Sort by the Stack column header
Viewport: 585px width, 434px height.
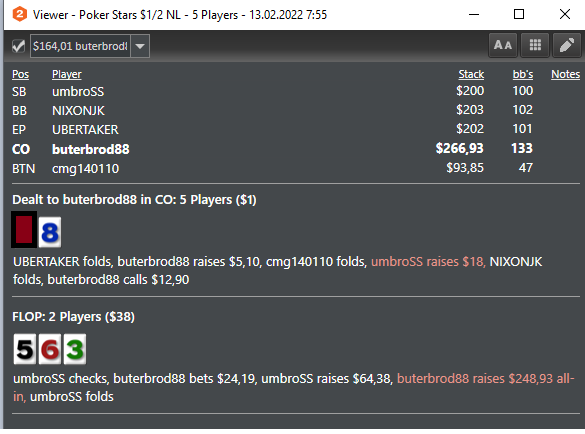471,74
